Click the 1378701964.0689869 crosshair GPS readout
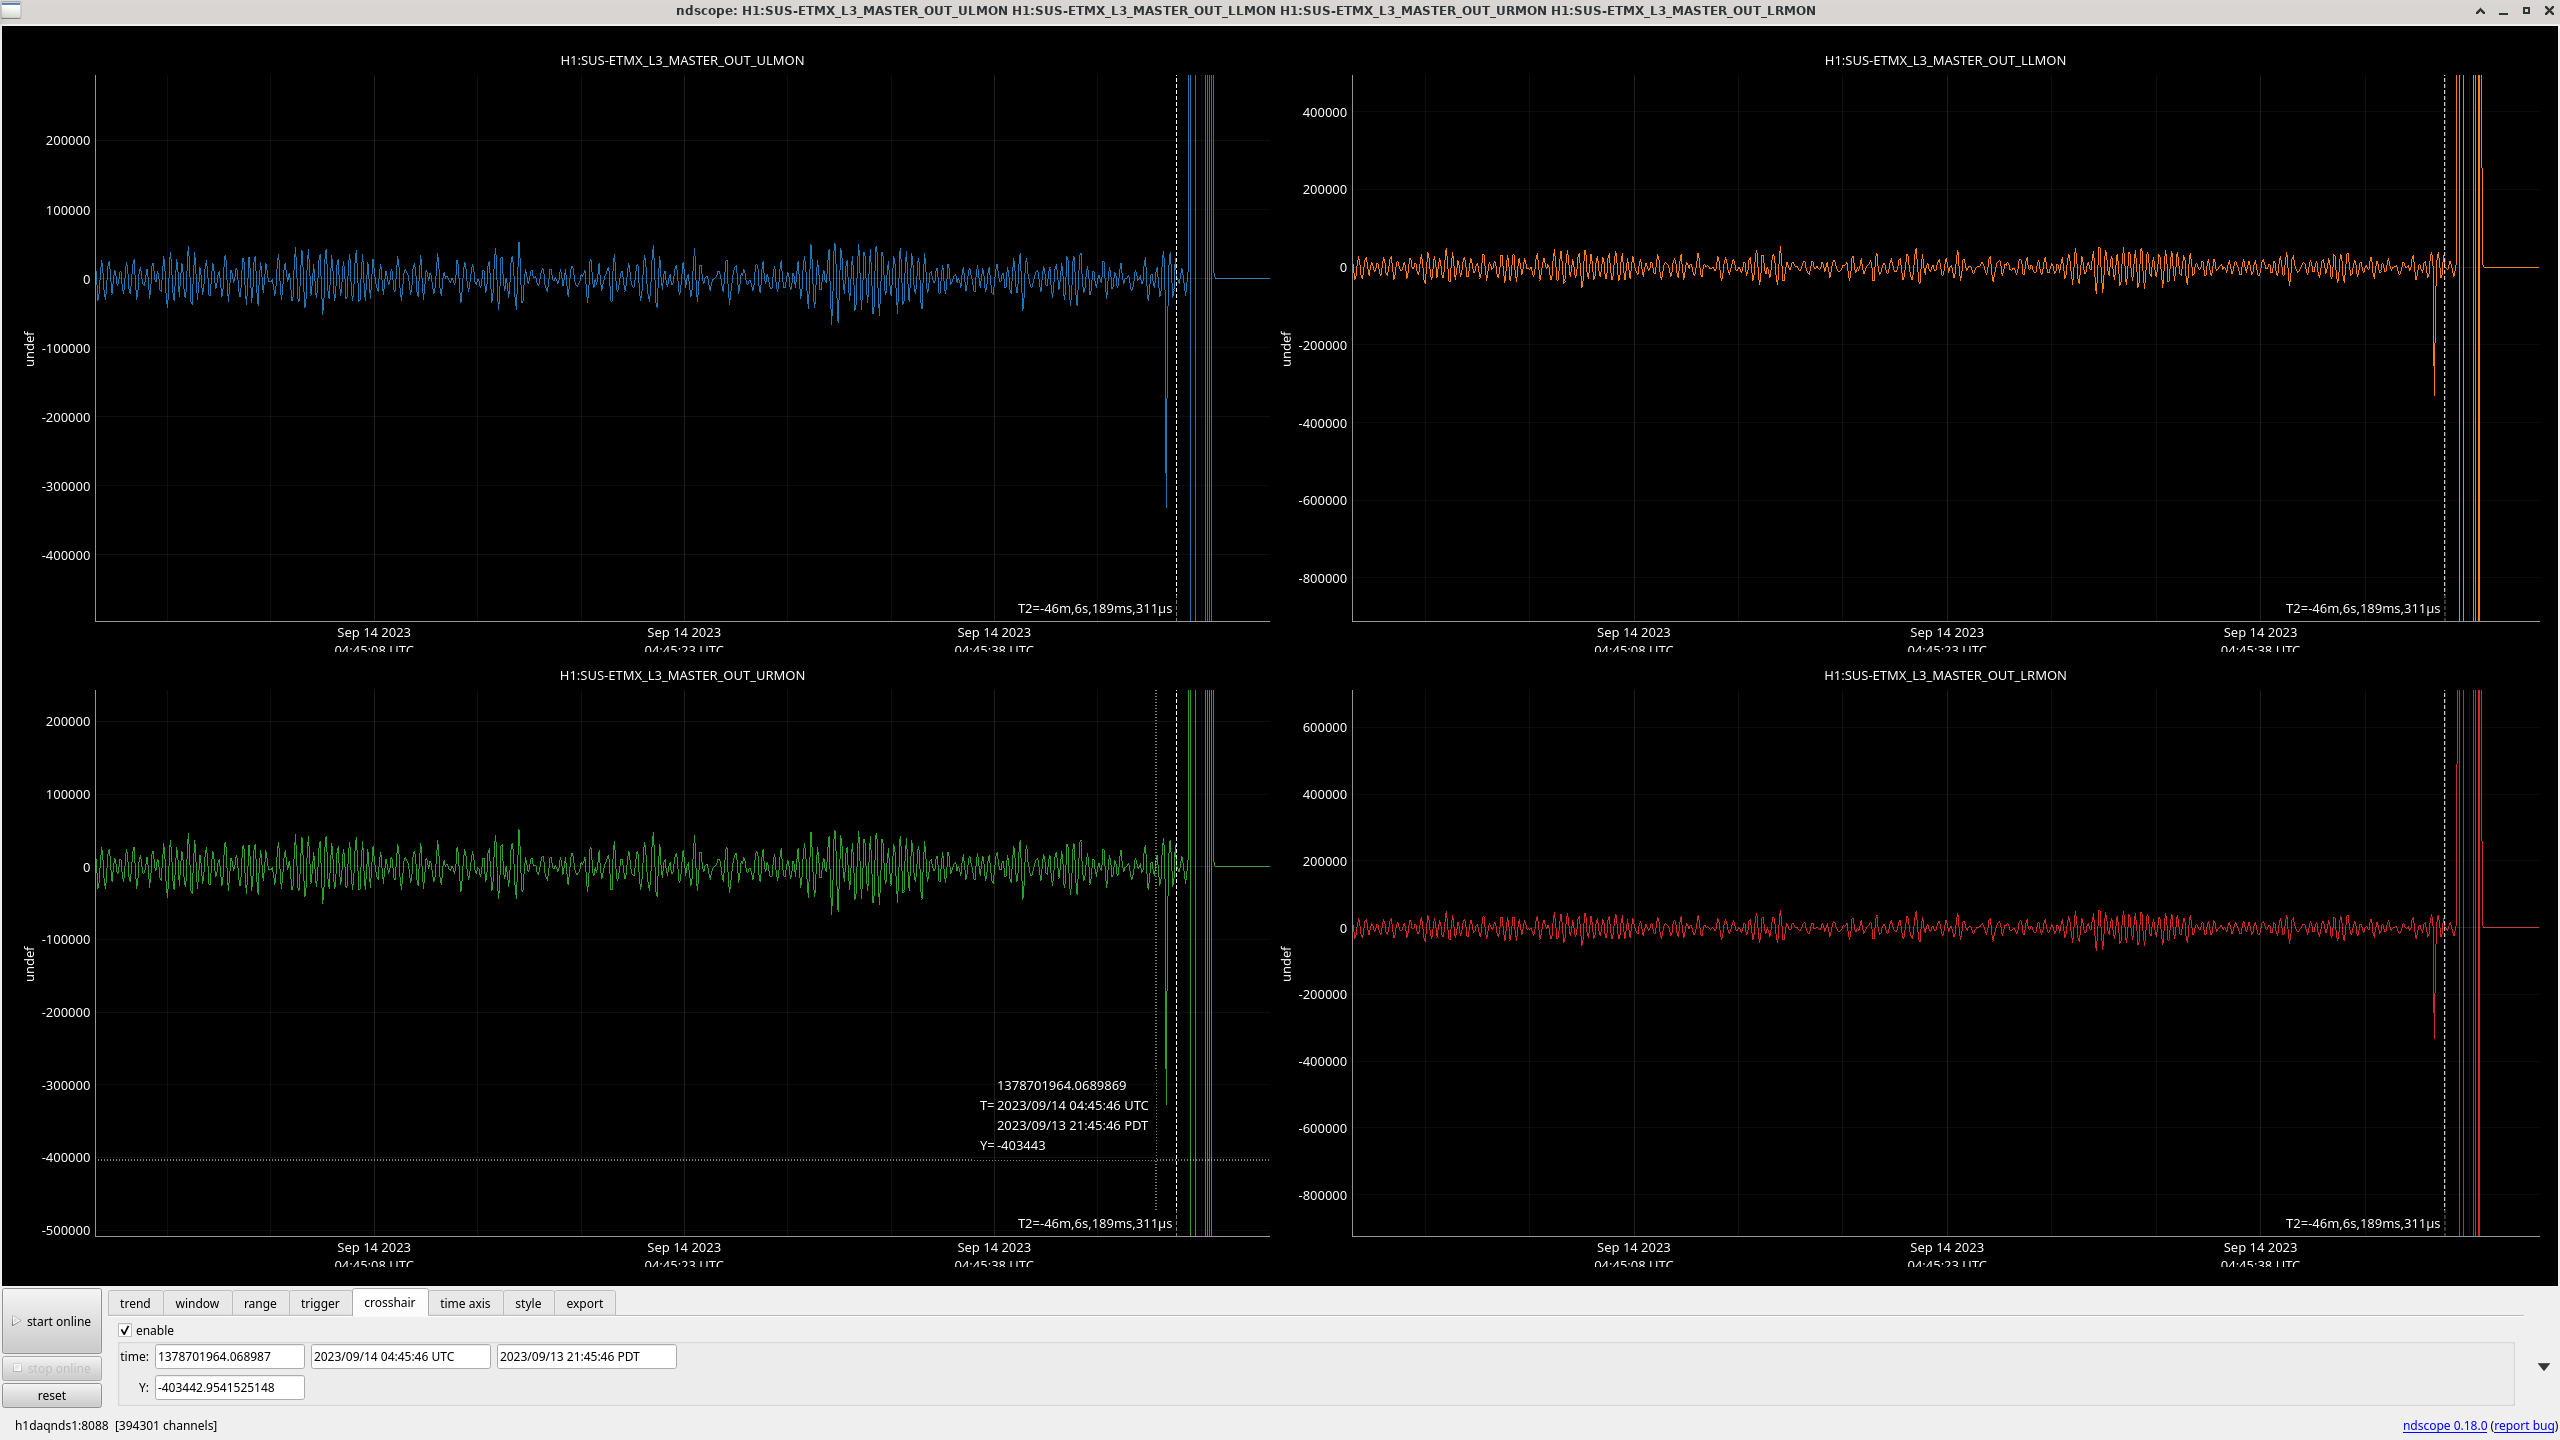This screenshot has height=1440, width=2560. click(x=1061, y=1085)
